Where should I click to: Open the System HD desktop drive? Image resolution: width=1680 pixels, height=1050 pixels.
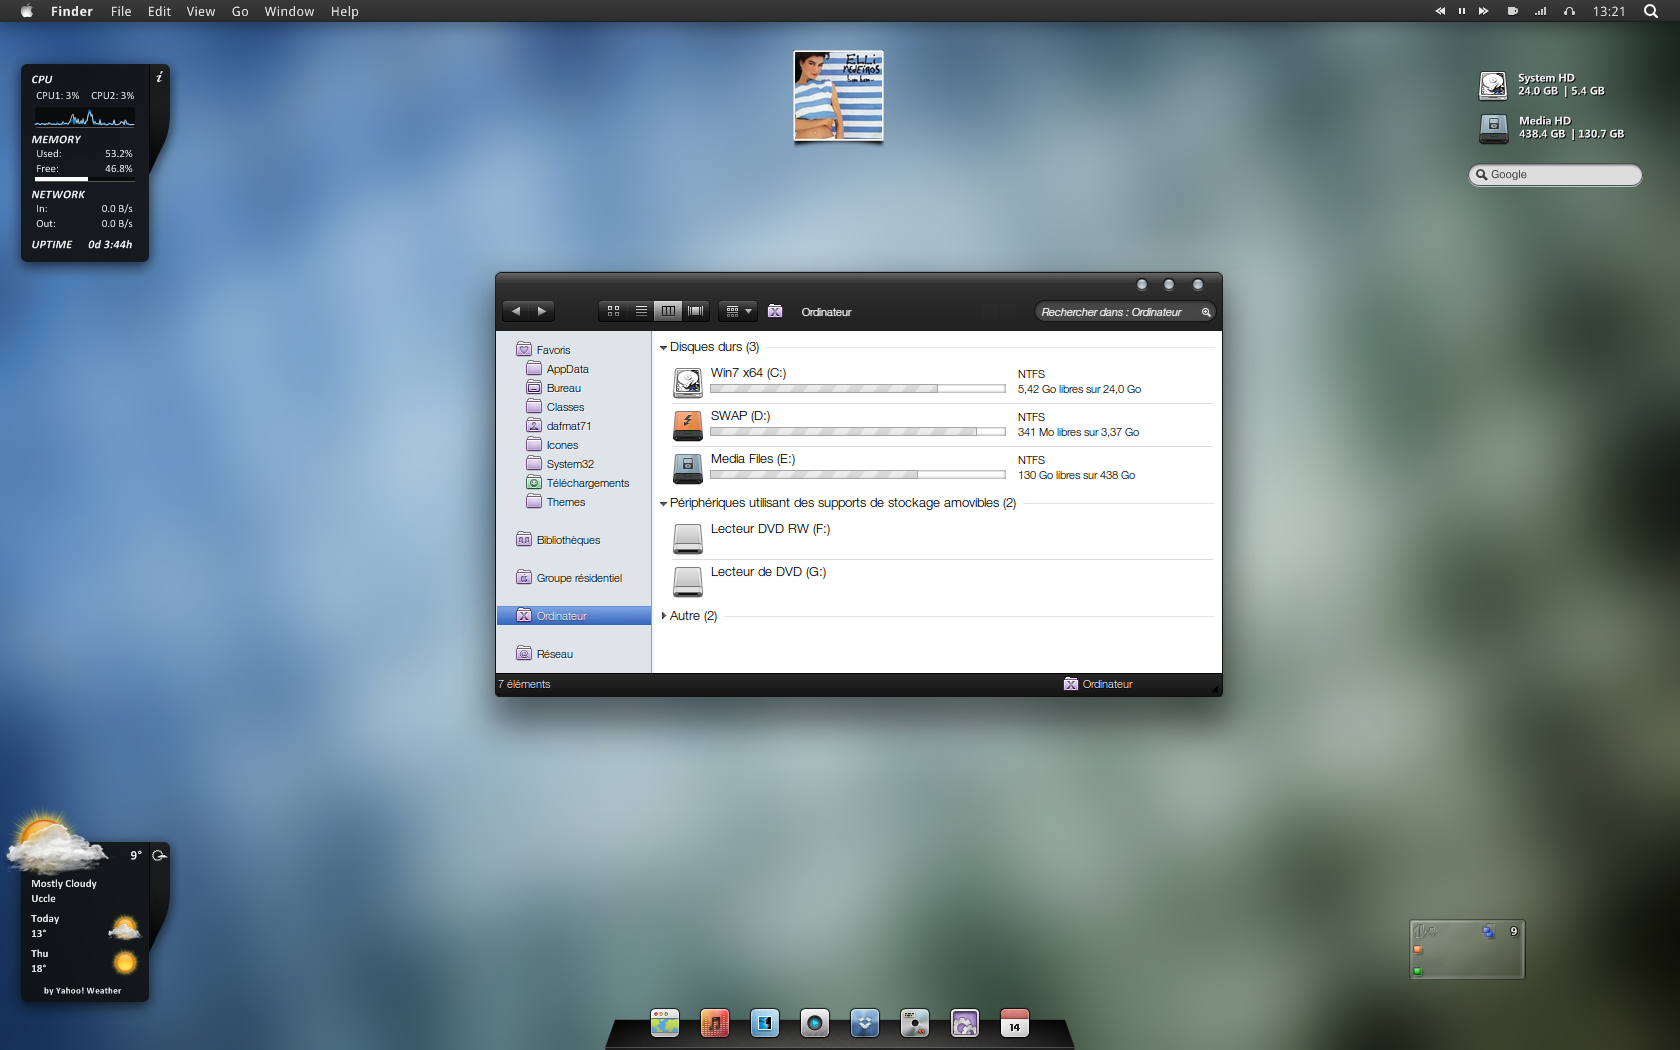point(1493,85)
